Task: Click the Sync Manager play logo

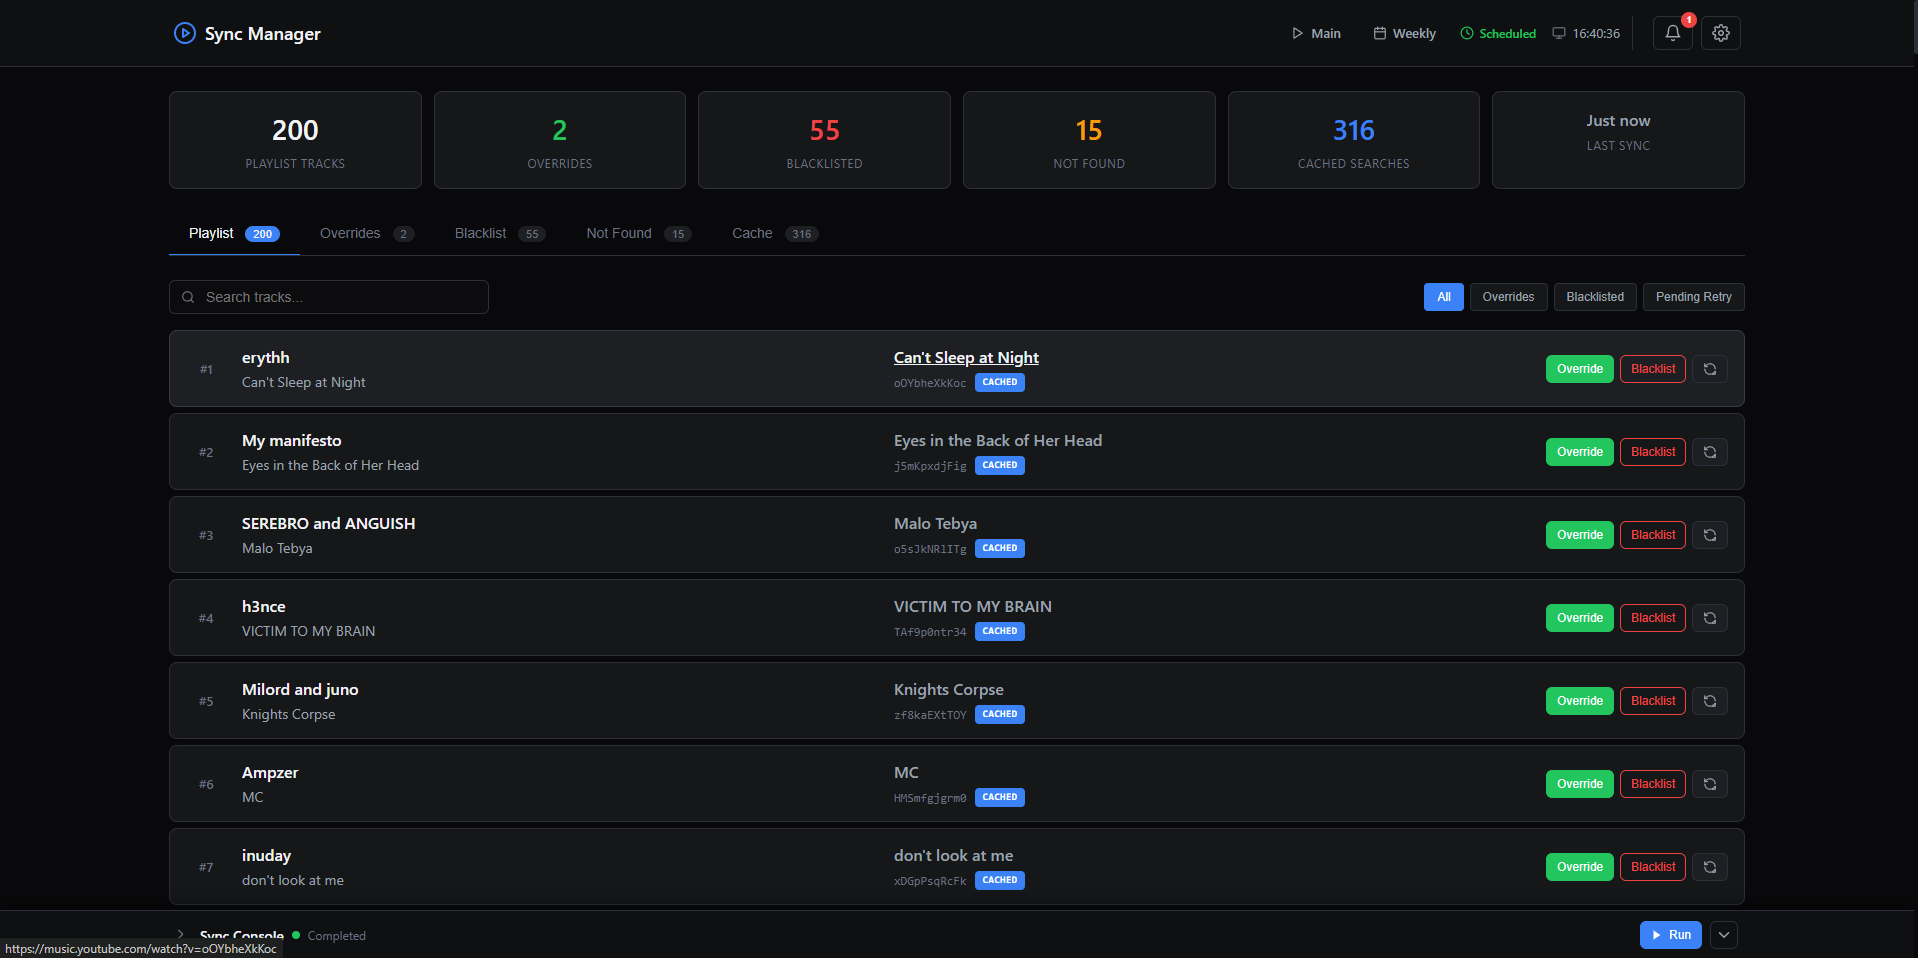Action: click(184, 33)
